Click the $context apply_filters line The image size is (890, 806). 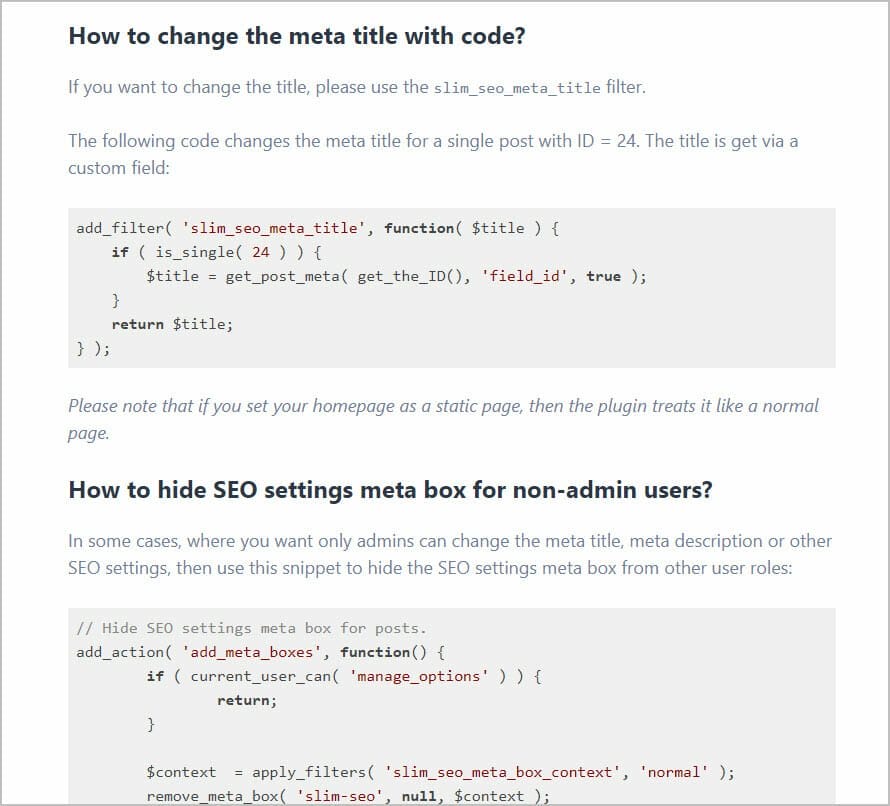[x=440, y=773]
